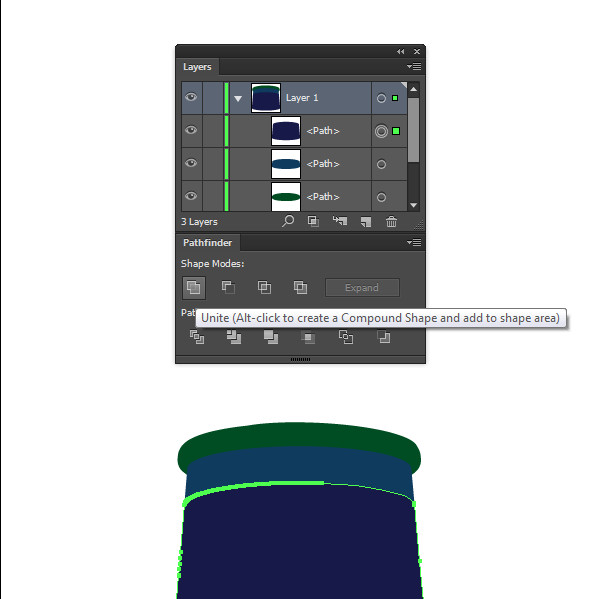Image resolution: width=599 pixels, height=599 pixels.
Task: Apply the Divide pathfinder icon
Action: 197,337
